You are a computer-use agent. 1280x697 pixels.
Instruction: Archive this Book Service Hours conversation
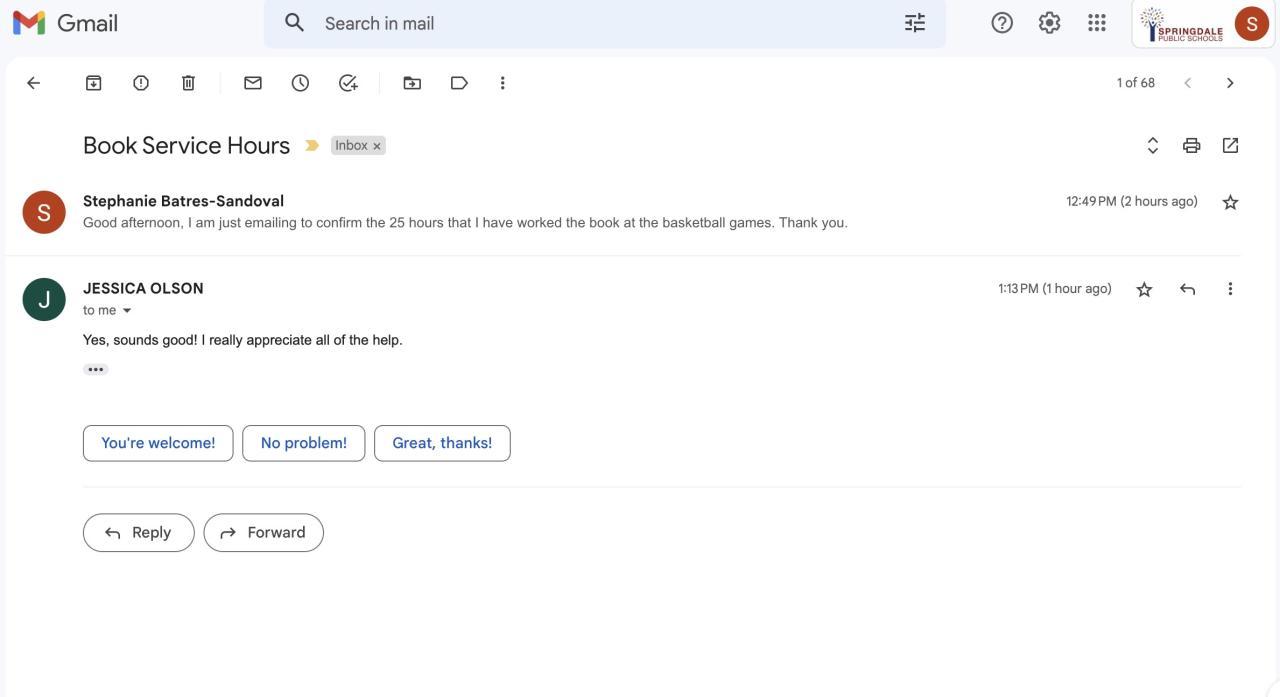(93, 83)
